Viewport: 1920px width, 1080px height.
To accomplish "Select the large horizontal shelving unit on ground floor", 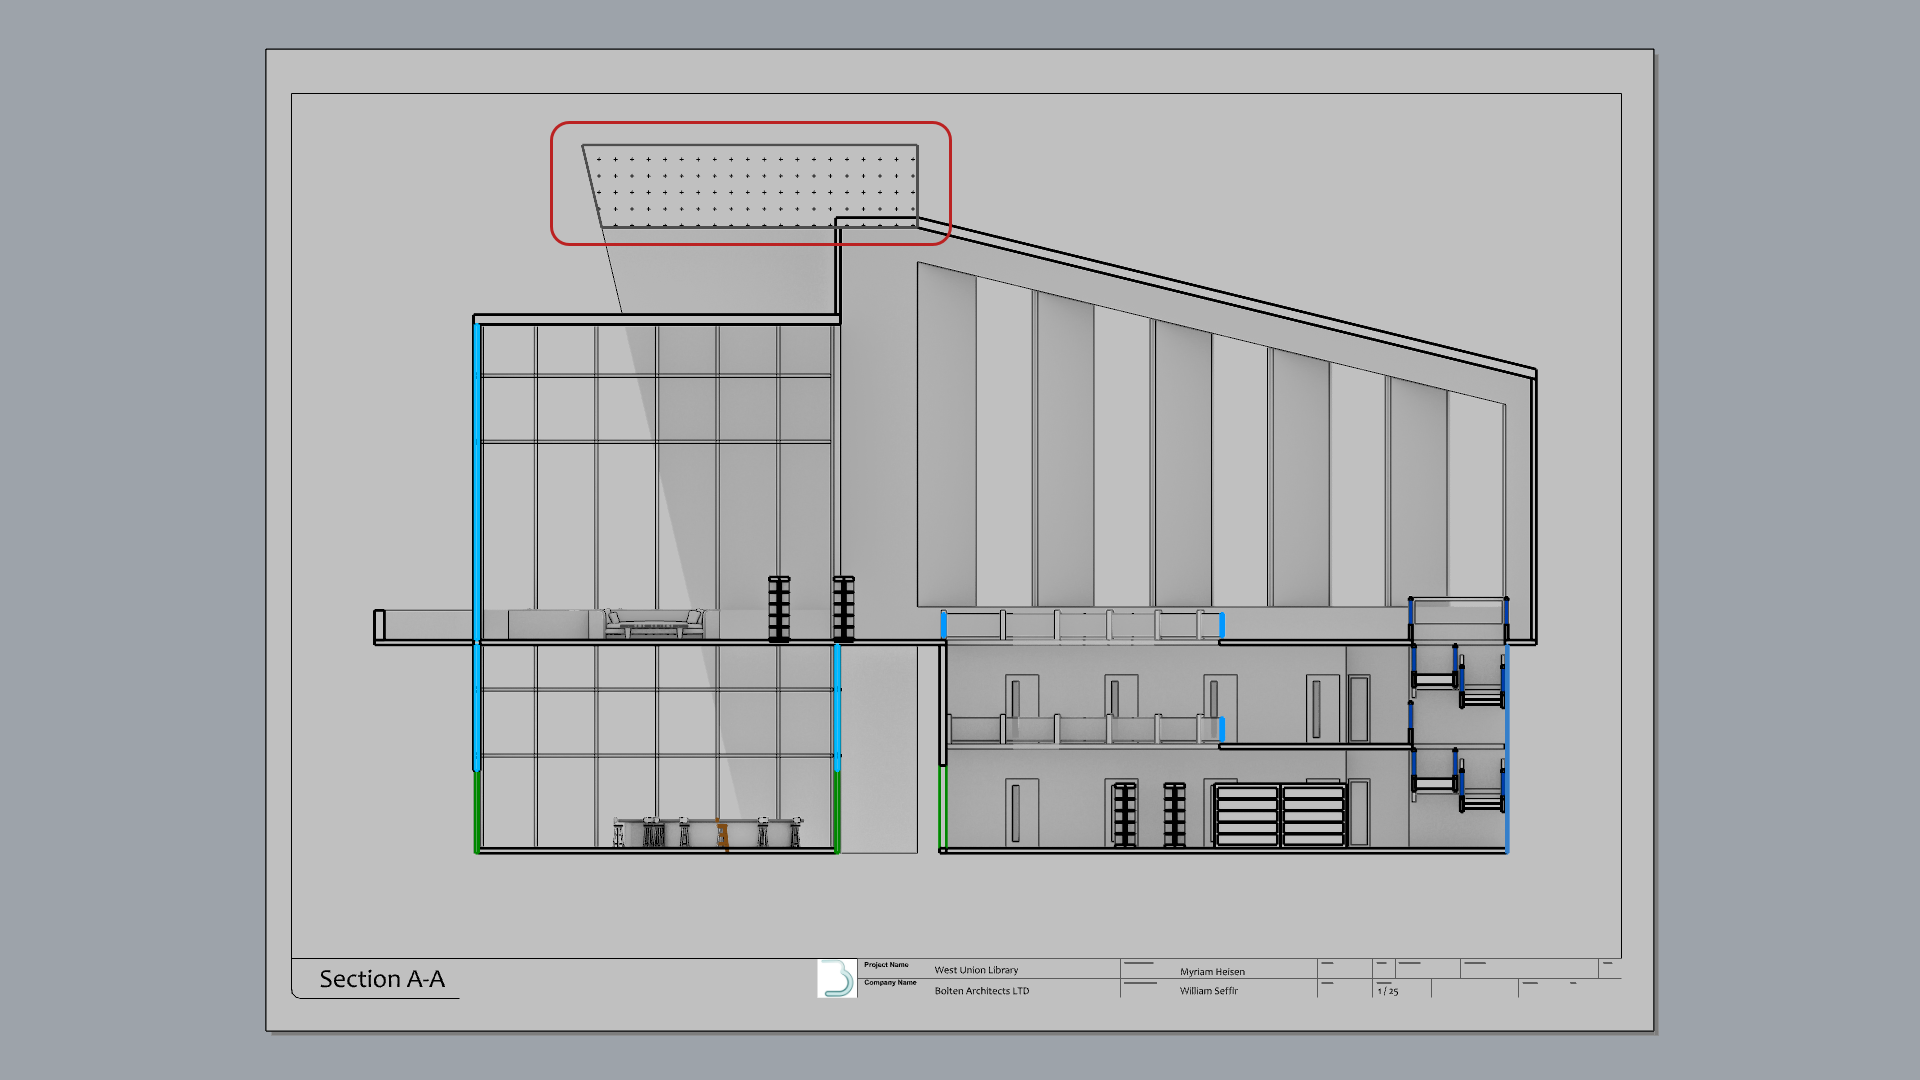I will click(x=1280, y=815).
